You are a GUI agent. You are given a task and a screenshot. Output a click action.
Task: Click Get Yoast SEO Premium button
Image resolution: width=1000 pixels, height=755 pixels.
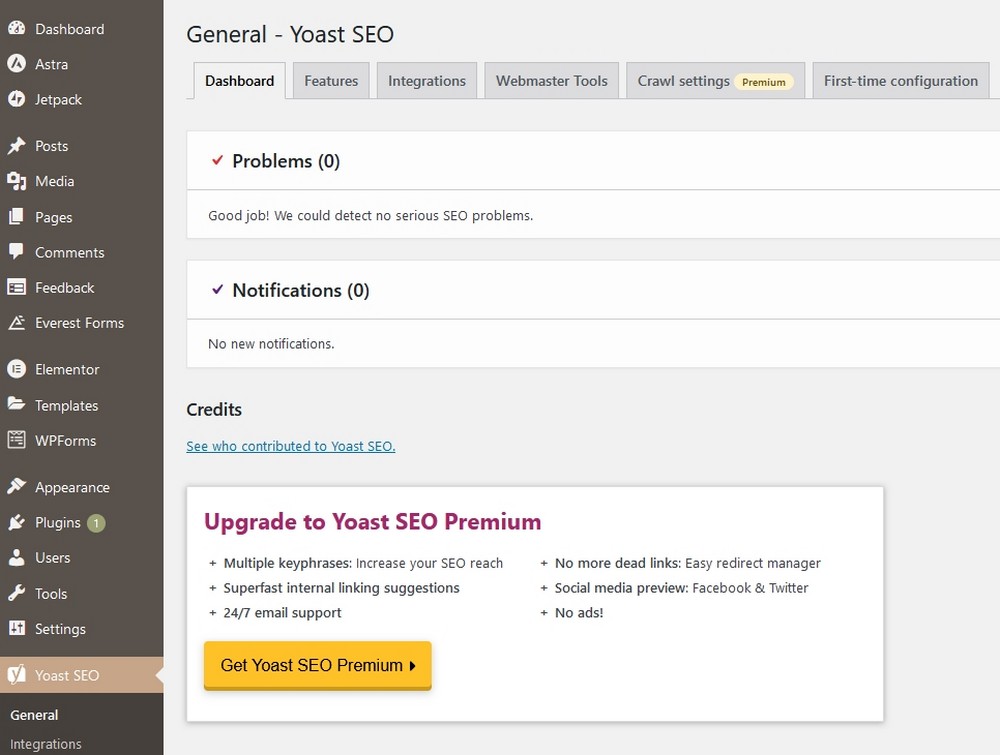pos(318,665)
